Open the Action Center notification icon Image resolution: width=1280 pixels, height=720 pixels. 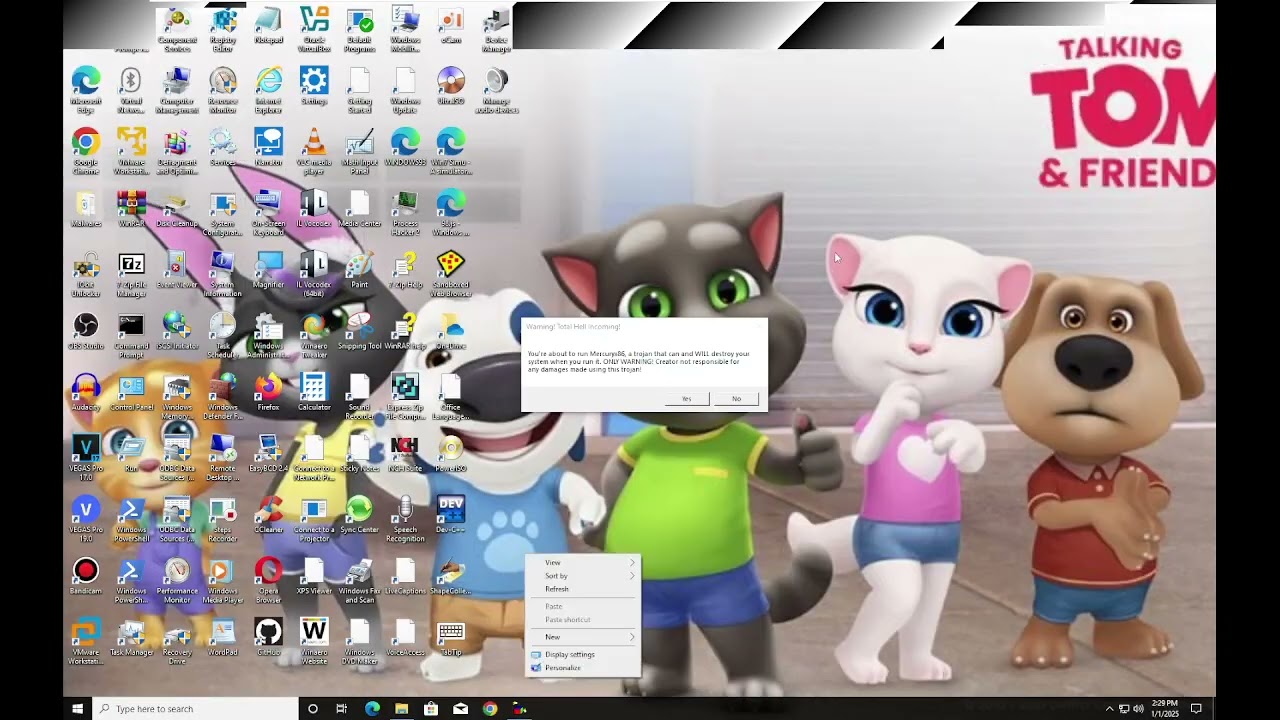point(1196,709)
